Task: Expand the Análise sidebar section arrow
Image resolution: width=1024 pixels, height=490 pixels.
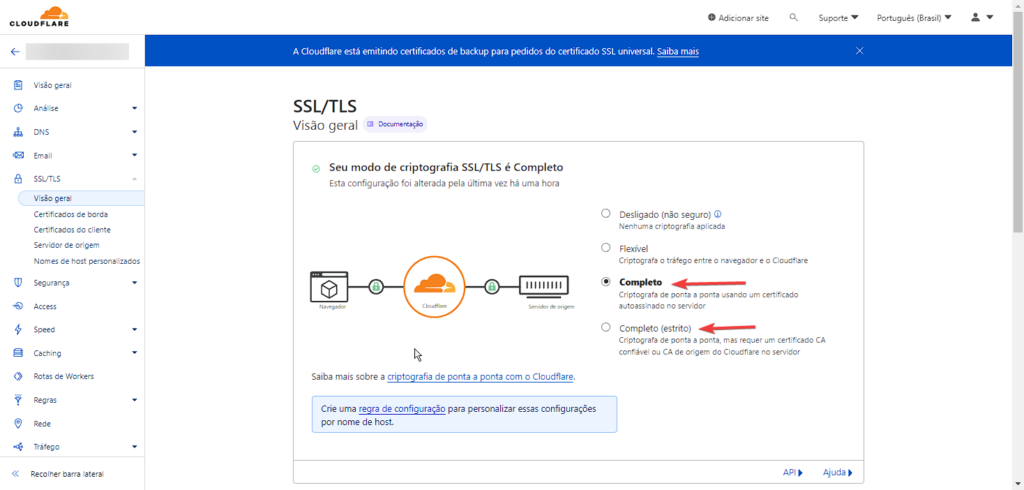Action: [135, 108]
